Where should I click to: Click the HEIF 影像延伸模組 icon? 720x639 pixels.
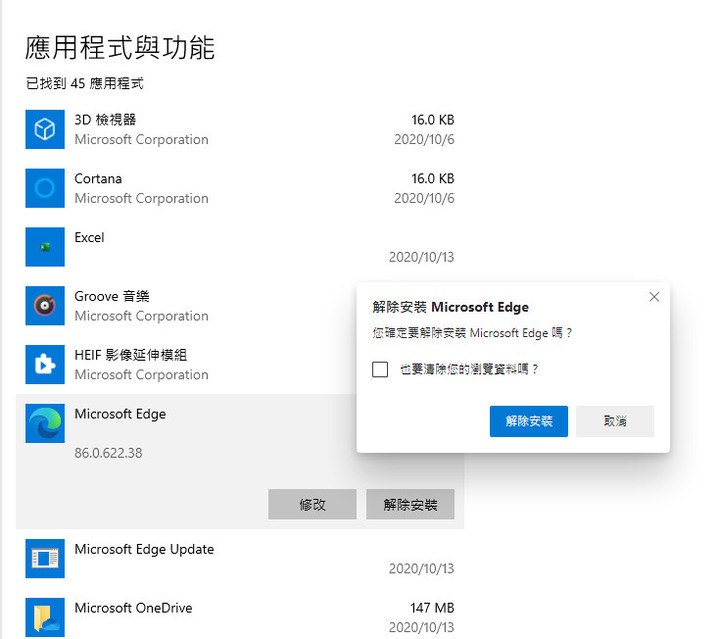tap(45, 364)
